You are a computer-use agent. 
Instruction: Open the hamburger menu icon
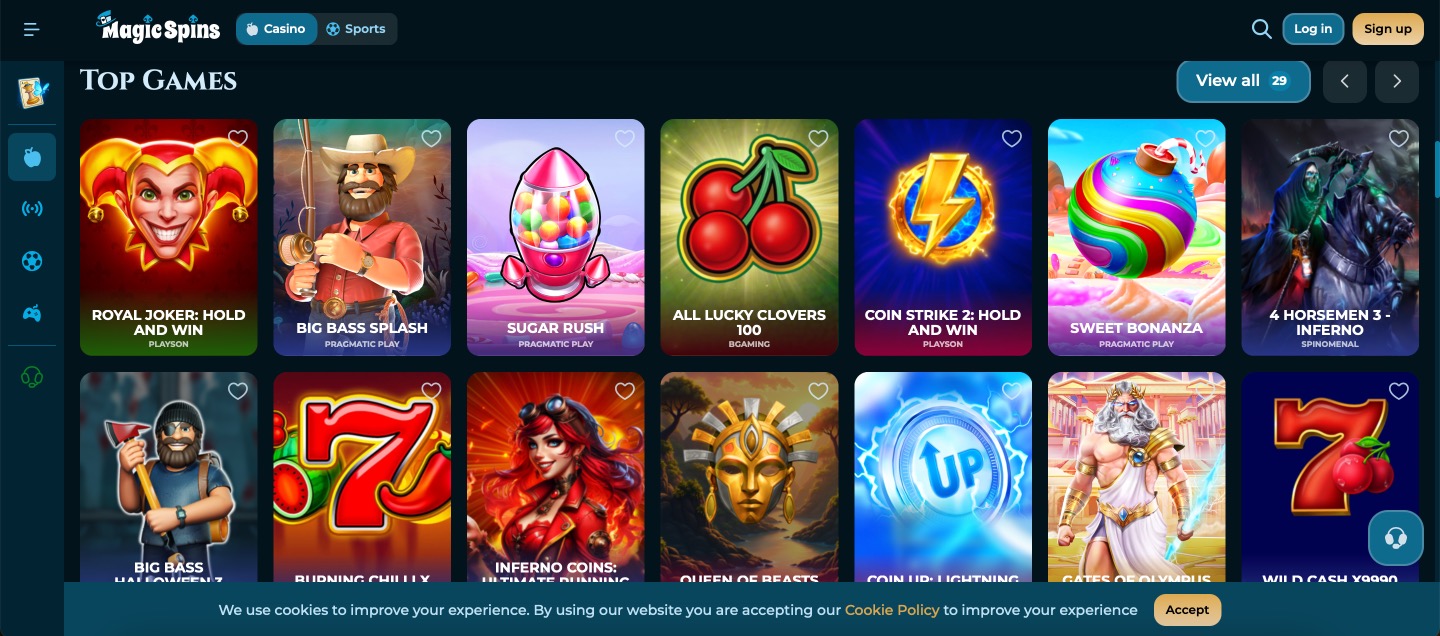click(x=31, y=29)
